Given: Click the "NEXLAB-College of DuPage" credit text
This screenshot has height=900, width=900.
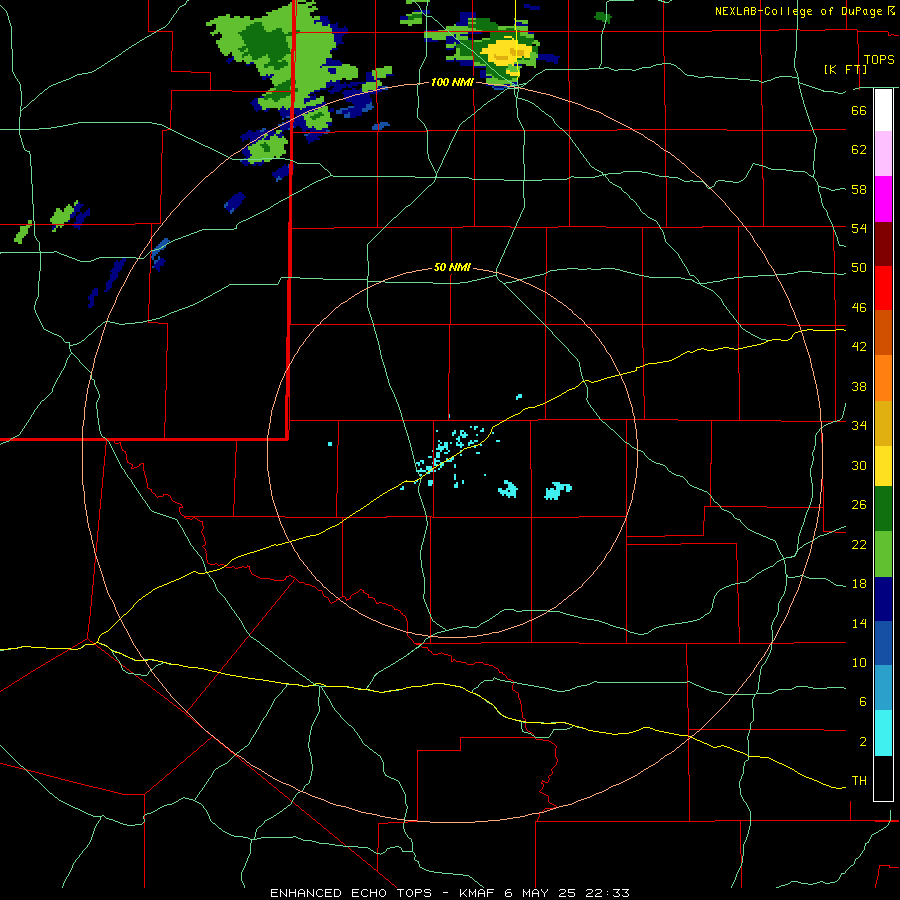Looking at the screenshot, I should click(x=800, y=11).
